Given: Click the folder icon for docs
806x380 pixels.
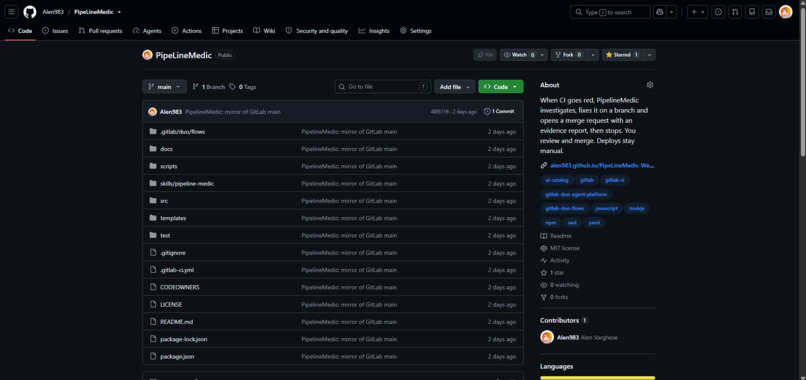Looking at the screenshot, I should point(153,149).
